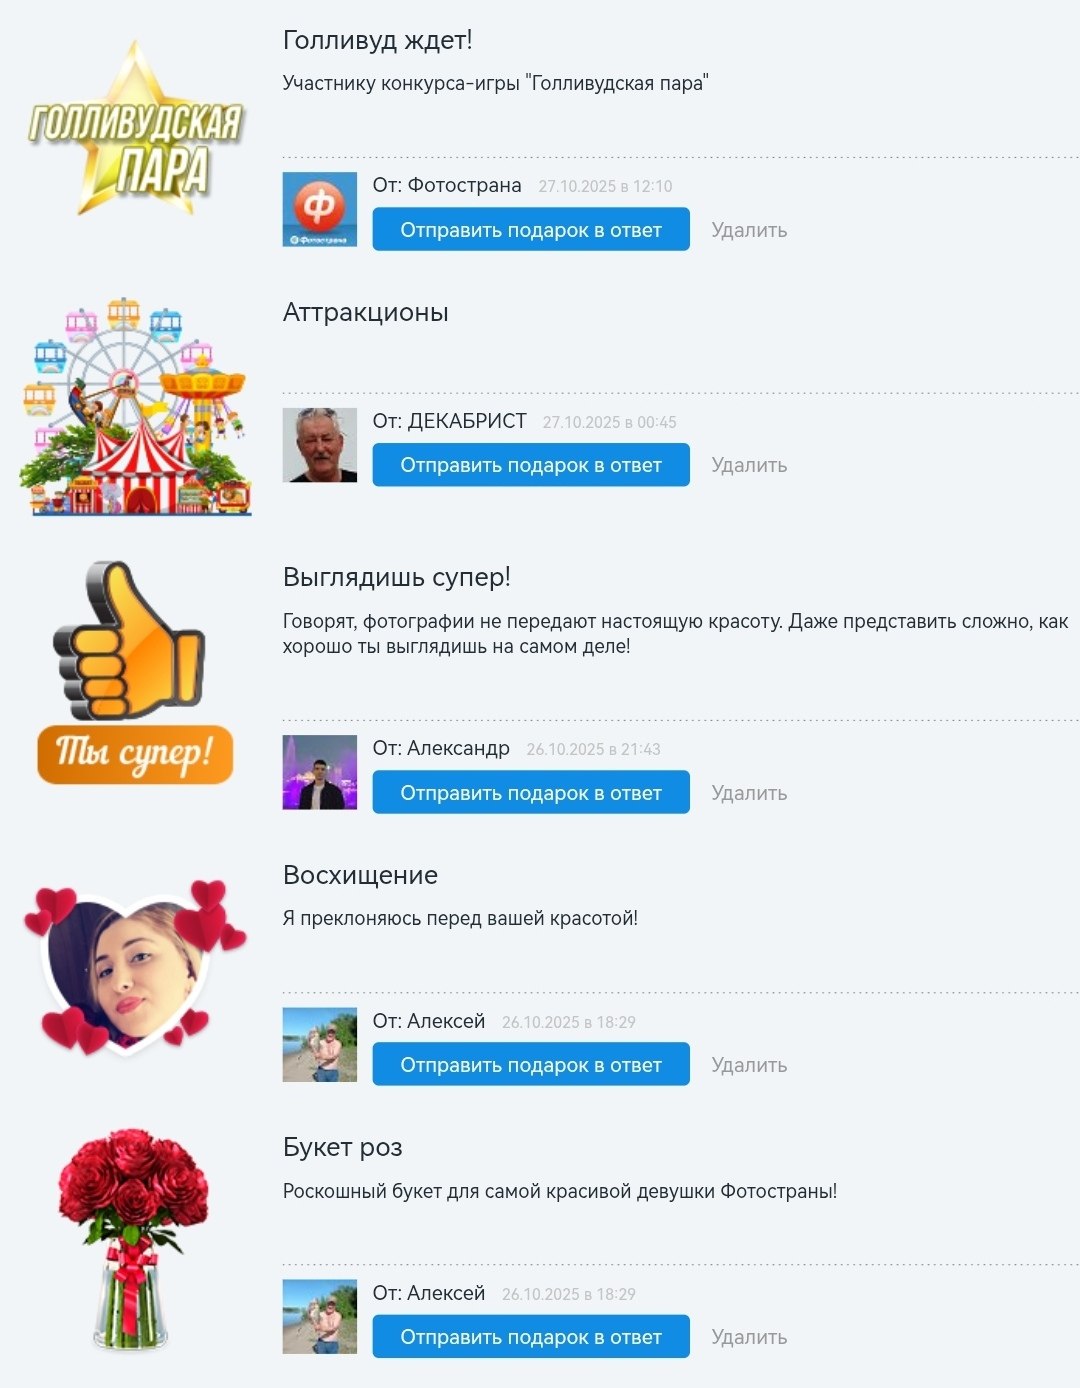1080x1388 pixels.
Task: Delete the rose bouquet gift
Action: click(x=749, y=1337)
